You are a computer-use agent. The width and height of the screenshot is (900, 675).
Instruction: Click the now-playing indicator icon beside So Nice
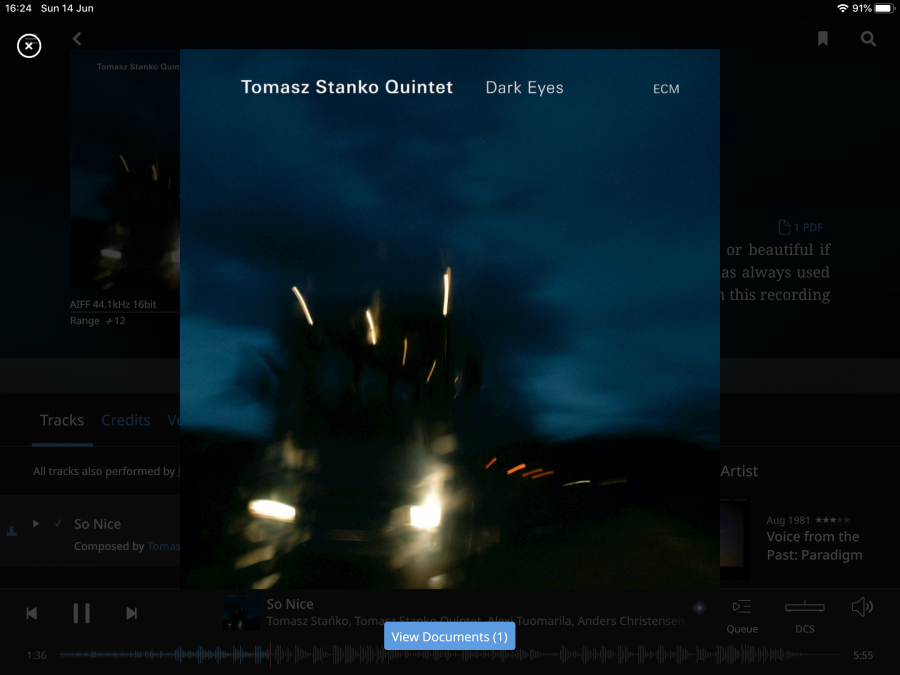11,531
